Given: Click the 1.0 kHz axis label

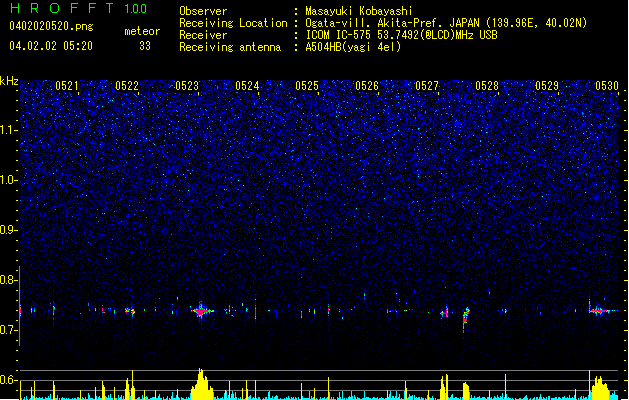Looking at the screenshot, I should click(8, 180).
